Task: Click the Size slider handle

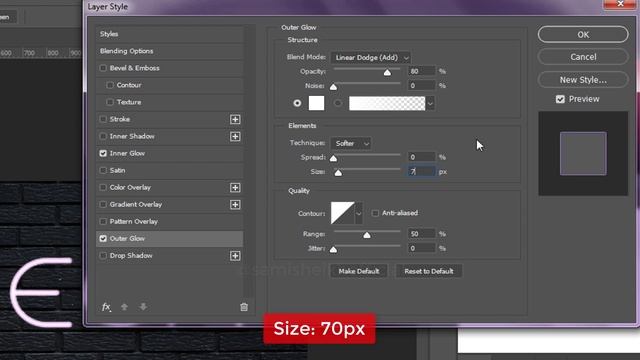Action: pos(338,173)
